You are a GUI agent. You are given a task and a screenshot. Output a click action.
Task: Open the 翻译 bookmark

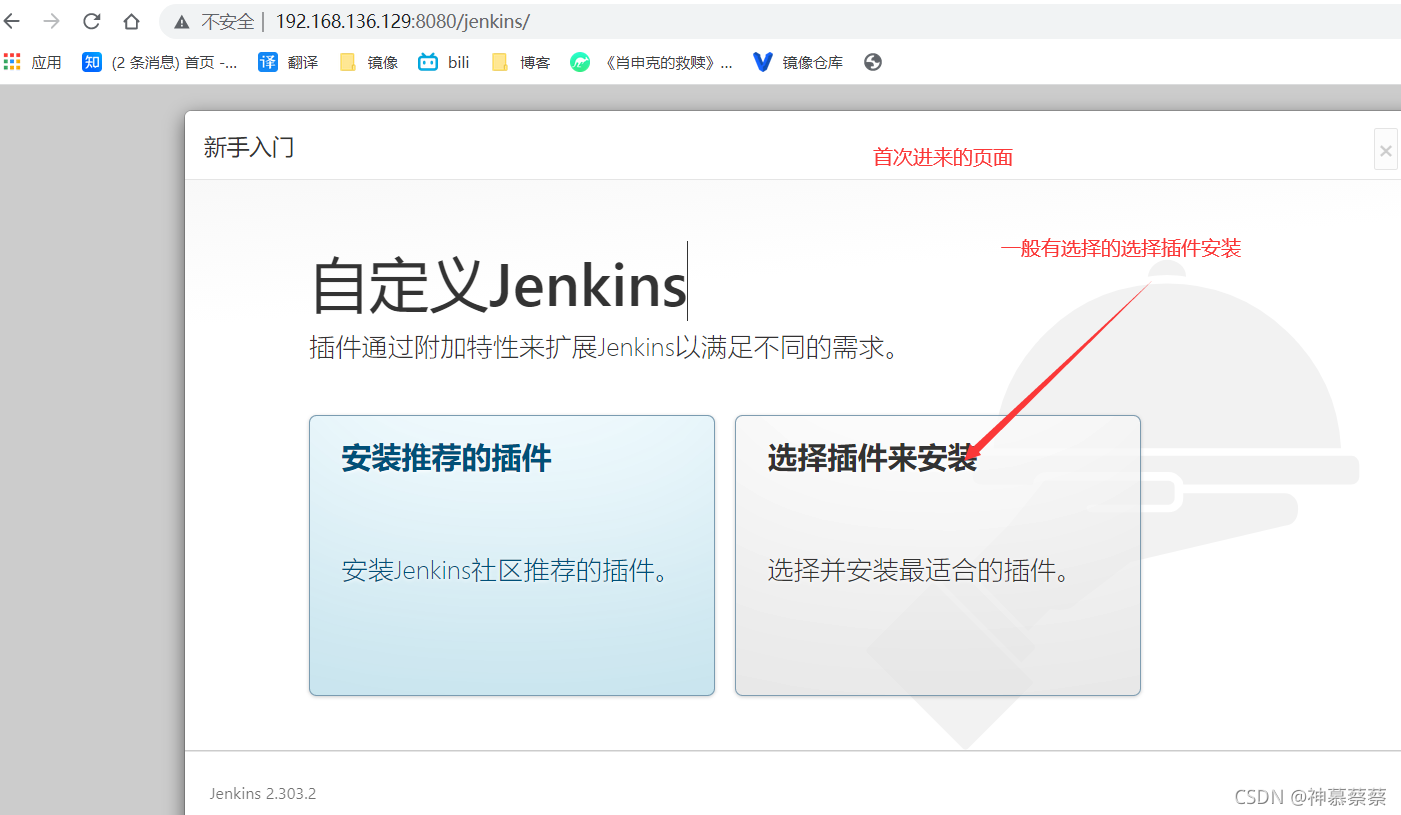click(288, 62)
